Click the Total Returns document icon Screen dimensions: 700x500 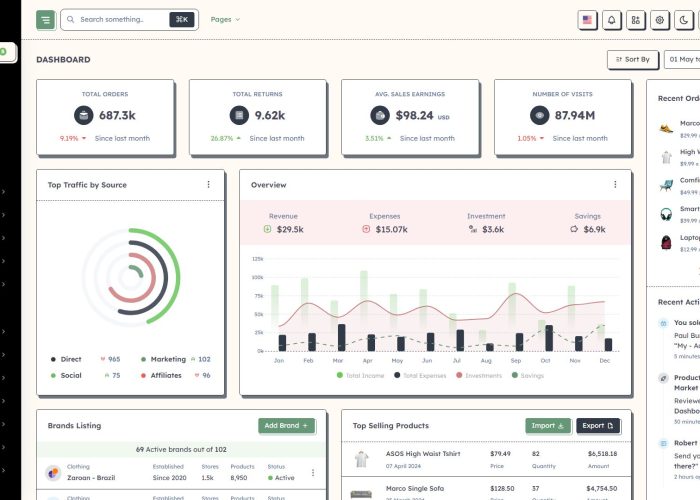(239, 115)
